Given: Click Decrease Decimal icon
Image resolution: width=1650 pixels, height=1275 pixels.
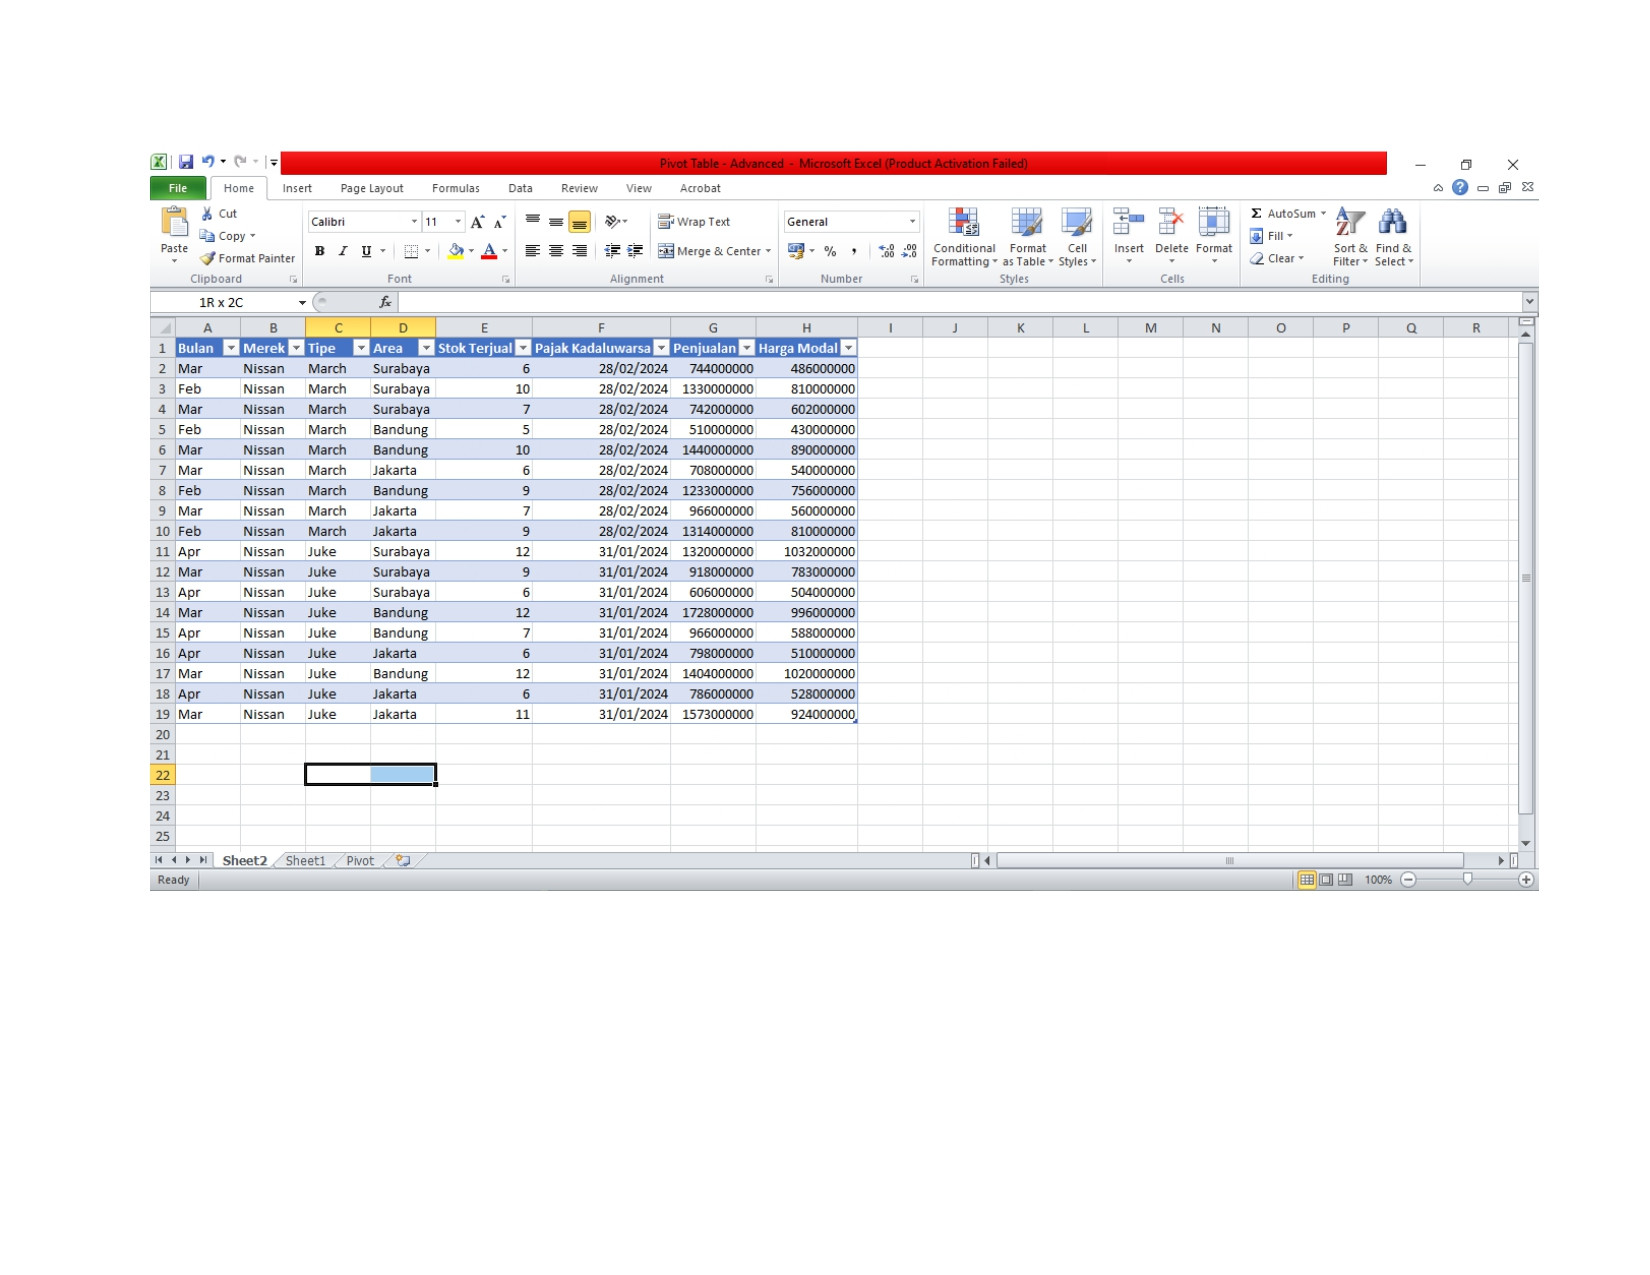Looking at the screenshot, I should point(909,251).
